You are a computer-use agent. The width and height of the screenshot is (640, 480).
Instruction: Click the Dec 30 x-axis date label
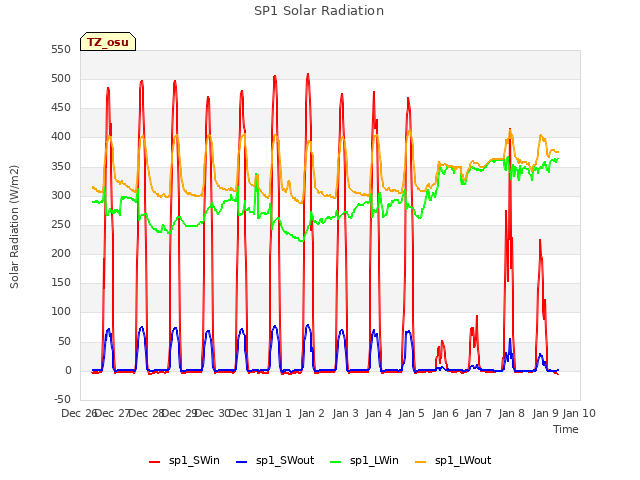tap(213, 413)
